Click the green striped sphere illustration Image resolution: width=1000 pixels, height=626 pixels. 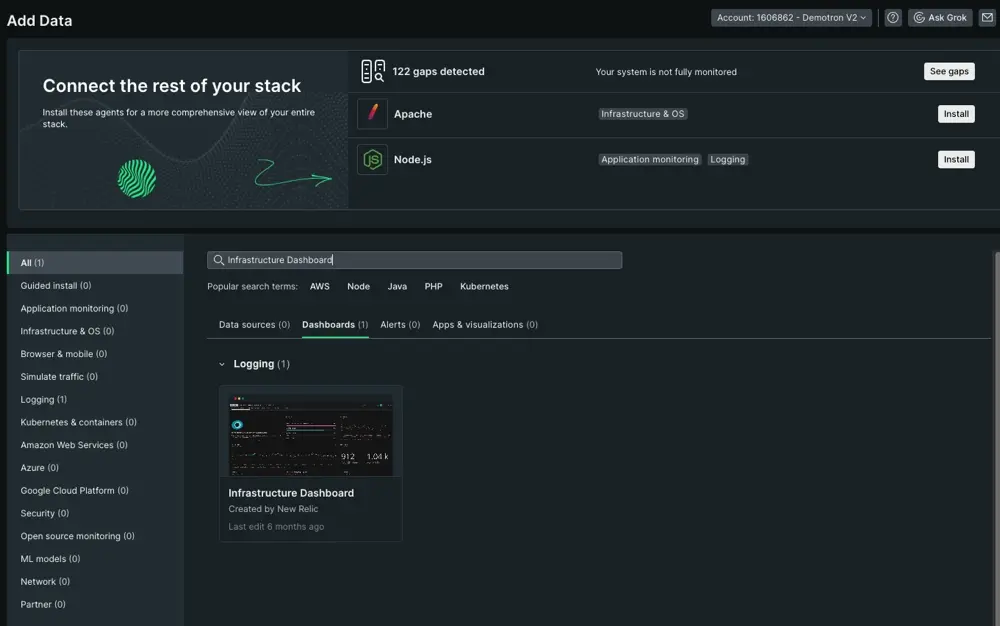click(137, 179)
